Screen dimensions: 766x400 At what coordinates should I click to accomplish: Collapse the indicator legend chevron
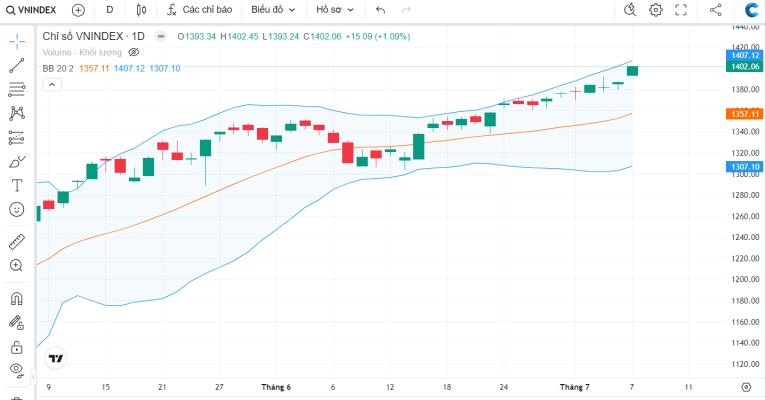(52, 84)
